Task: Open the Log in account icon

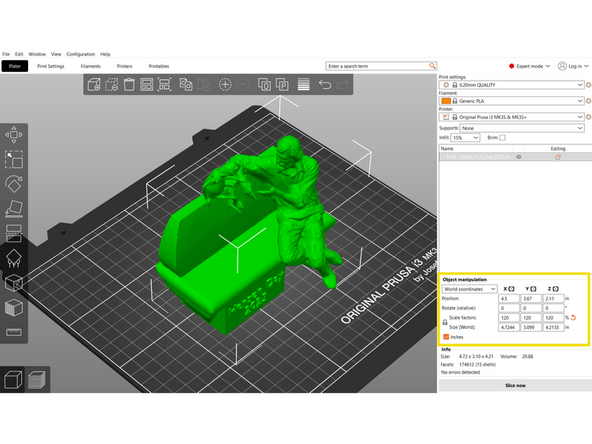Action: pyautogui.click(x=562, y=66)
